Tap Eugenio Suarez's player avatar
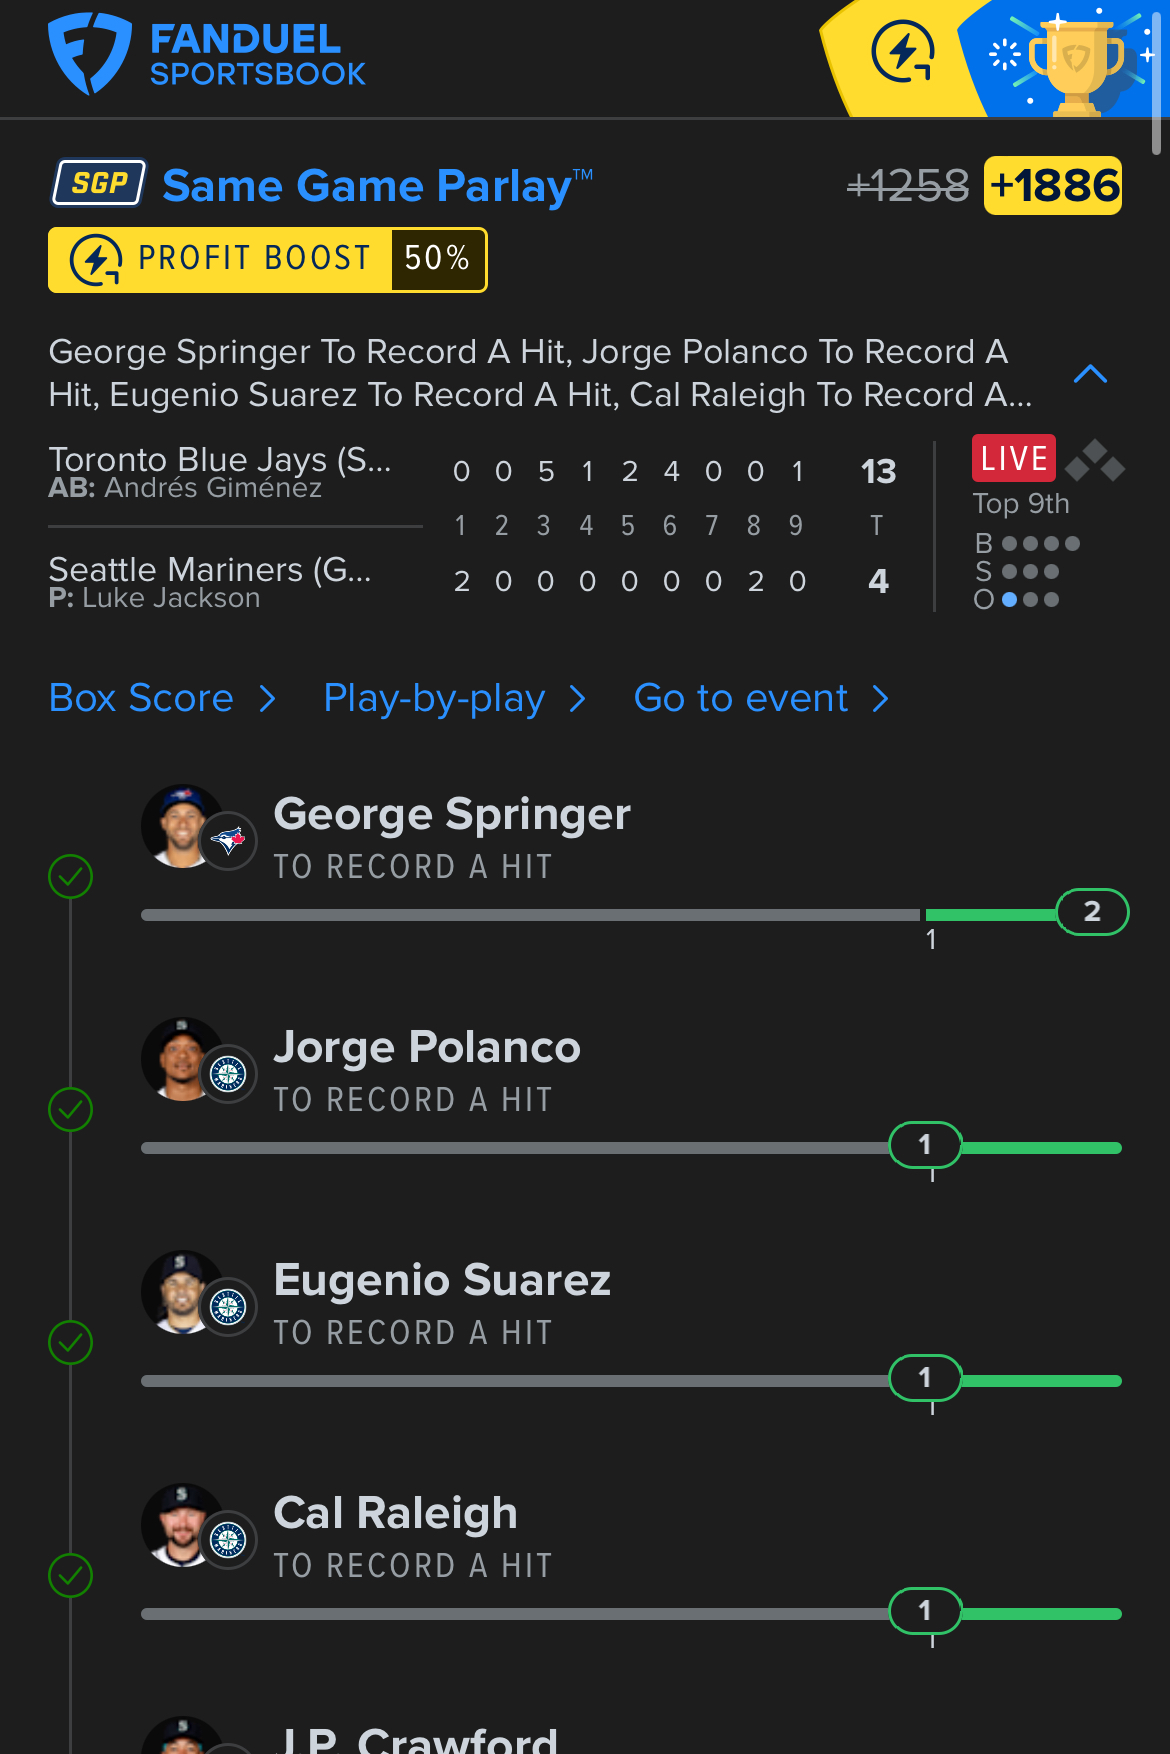Image resolution: width=1170 pixels, height=1754 pixels. point(183,1292)
